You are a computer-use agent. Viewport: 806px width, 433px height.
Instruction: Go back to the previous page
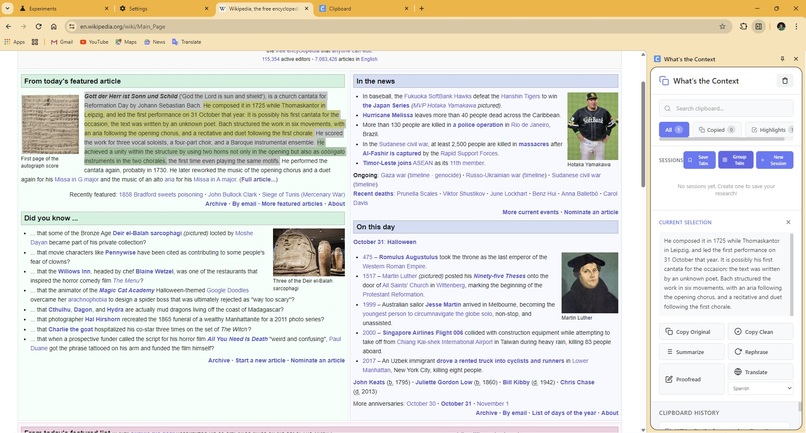point(8,26)
